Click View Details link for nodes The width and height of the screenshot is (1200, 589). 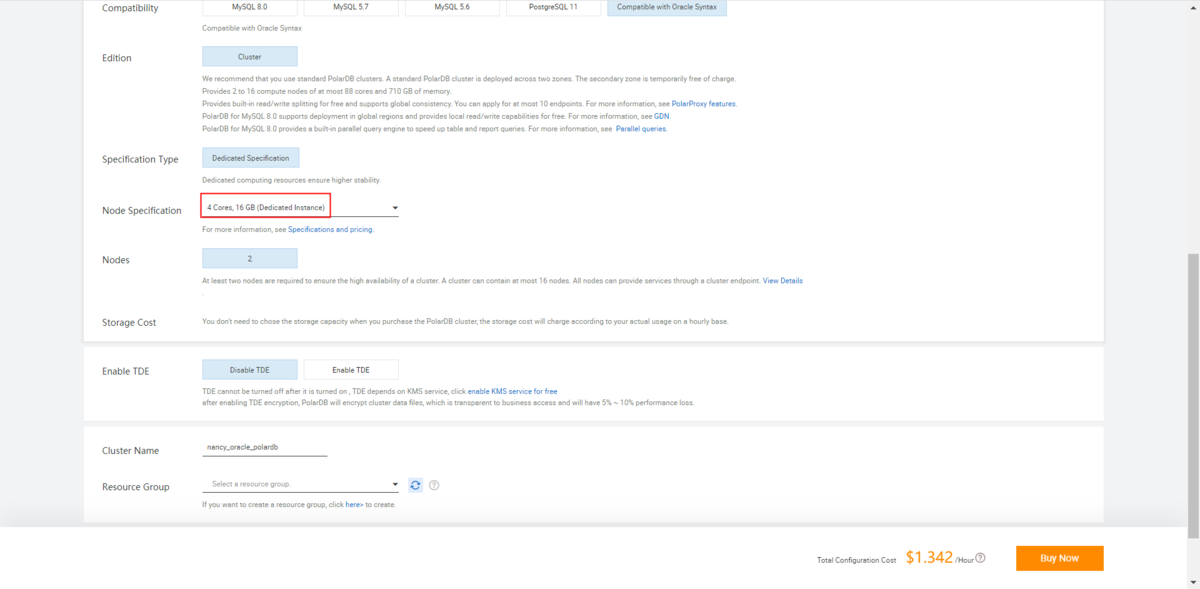tap(783, 281)
